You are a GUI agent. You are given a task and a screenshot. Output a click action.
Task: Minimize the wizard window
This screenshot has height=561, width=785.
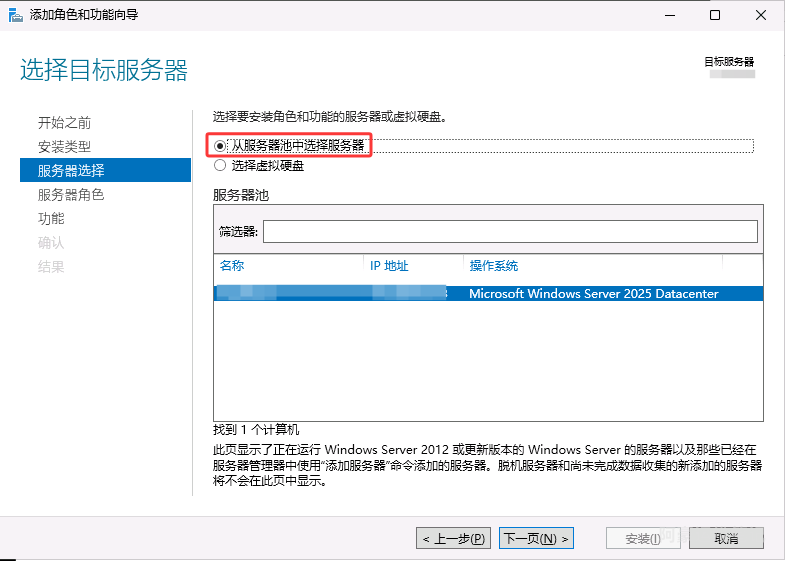coord(669,15)
